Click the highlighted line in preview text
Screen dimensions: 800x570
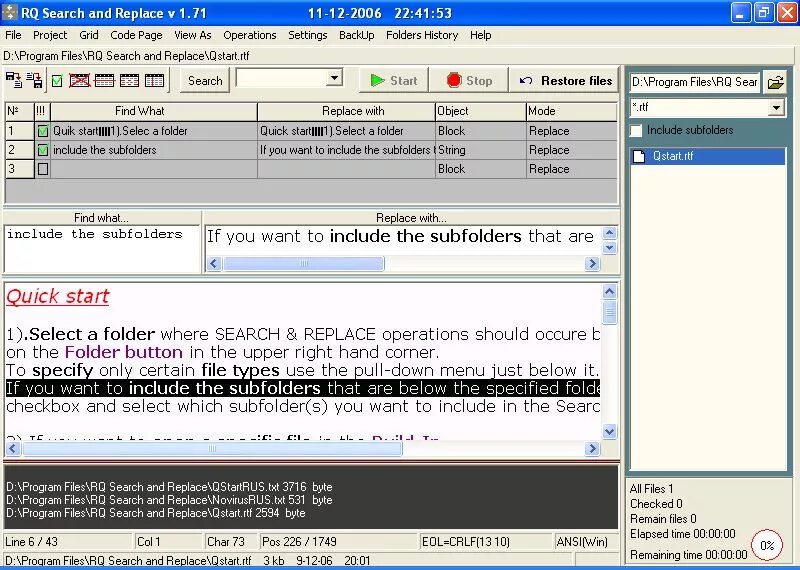303,388
